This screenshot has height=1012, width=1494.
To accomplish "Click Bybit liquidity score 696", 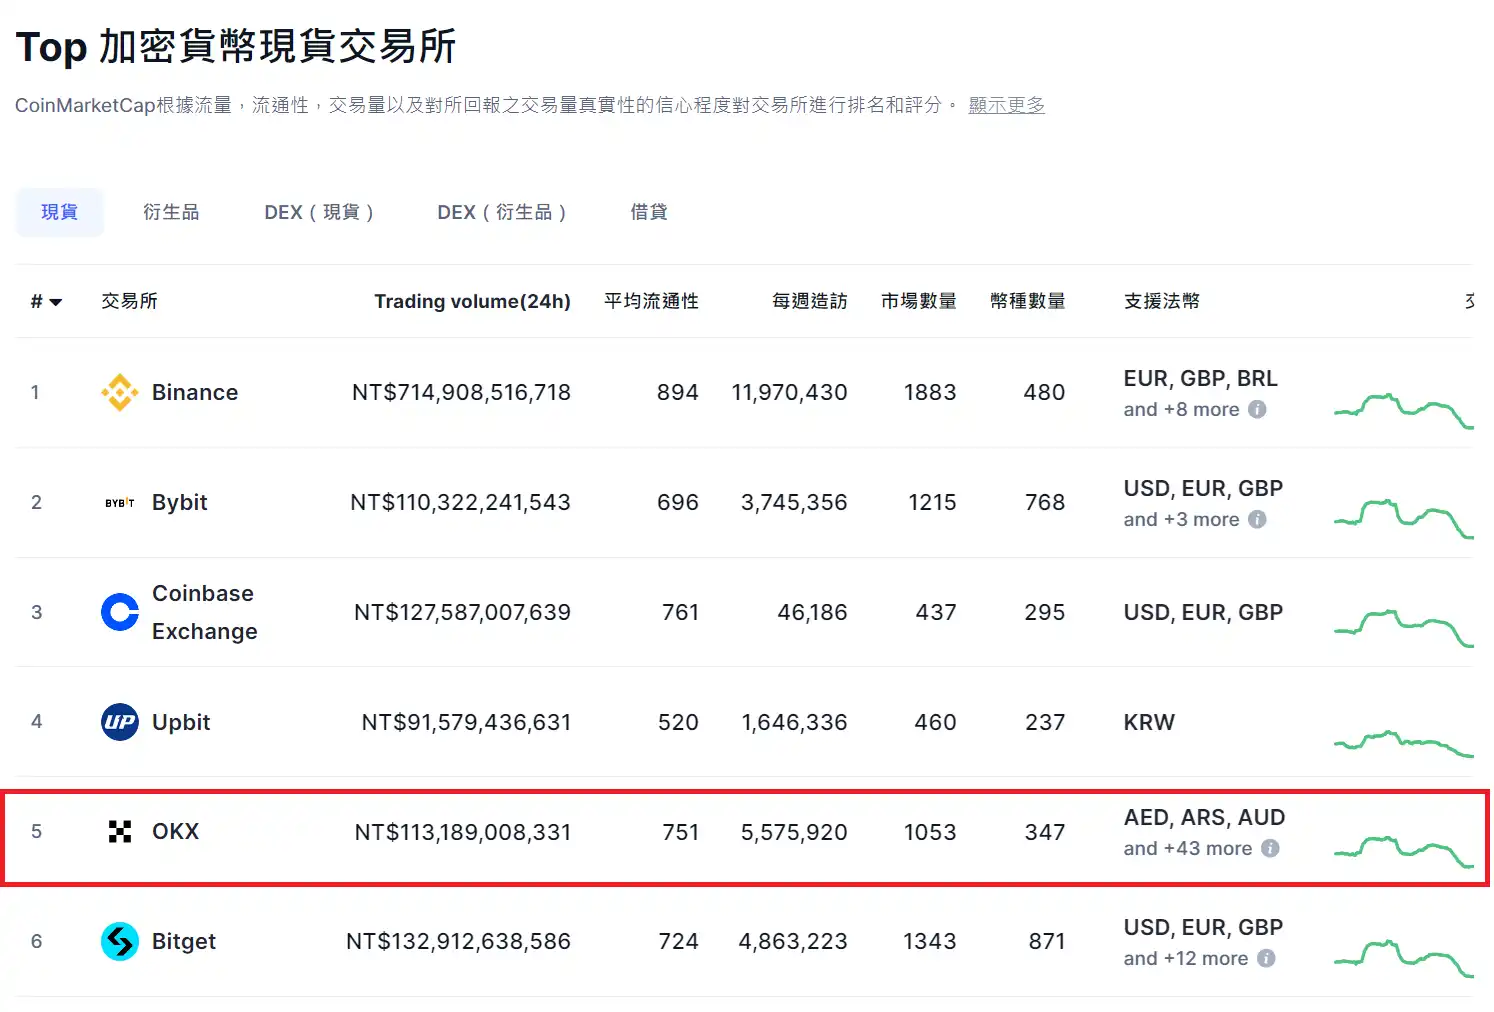I will (678, 502).
